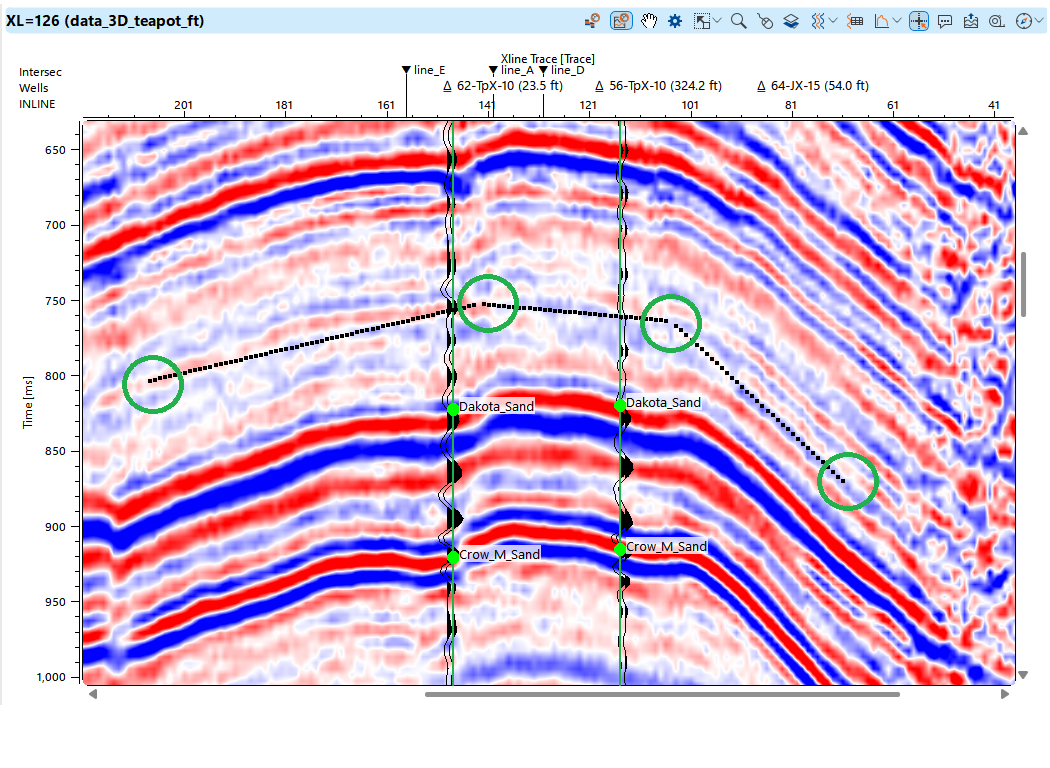1050x768 pixels.
Task: Select the probe picker icon on the toolbar
Action: pyautogui.click(x=593, y=20)
